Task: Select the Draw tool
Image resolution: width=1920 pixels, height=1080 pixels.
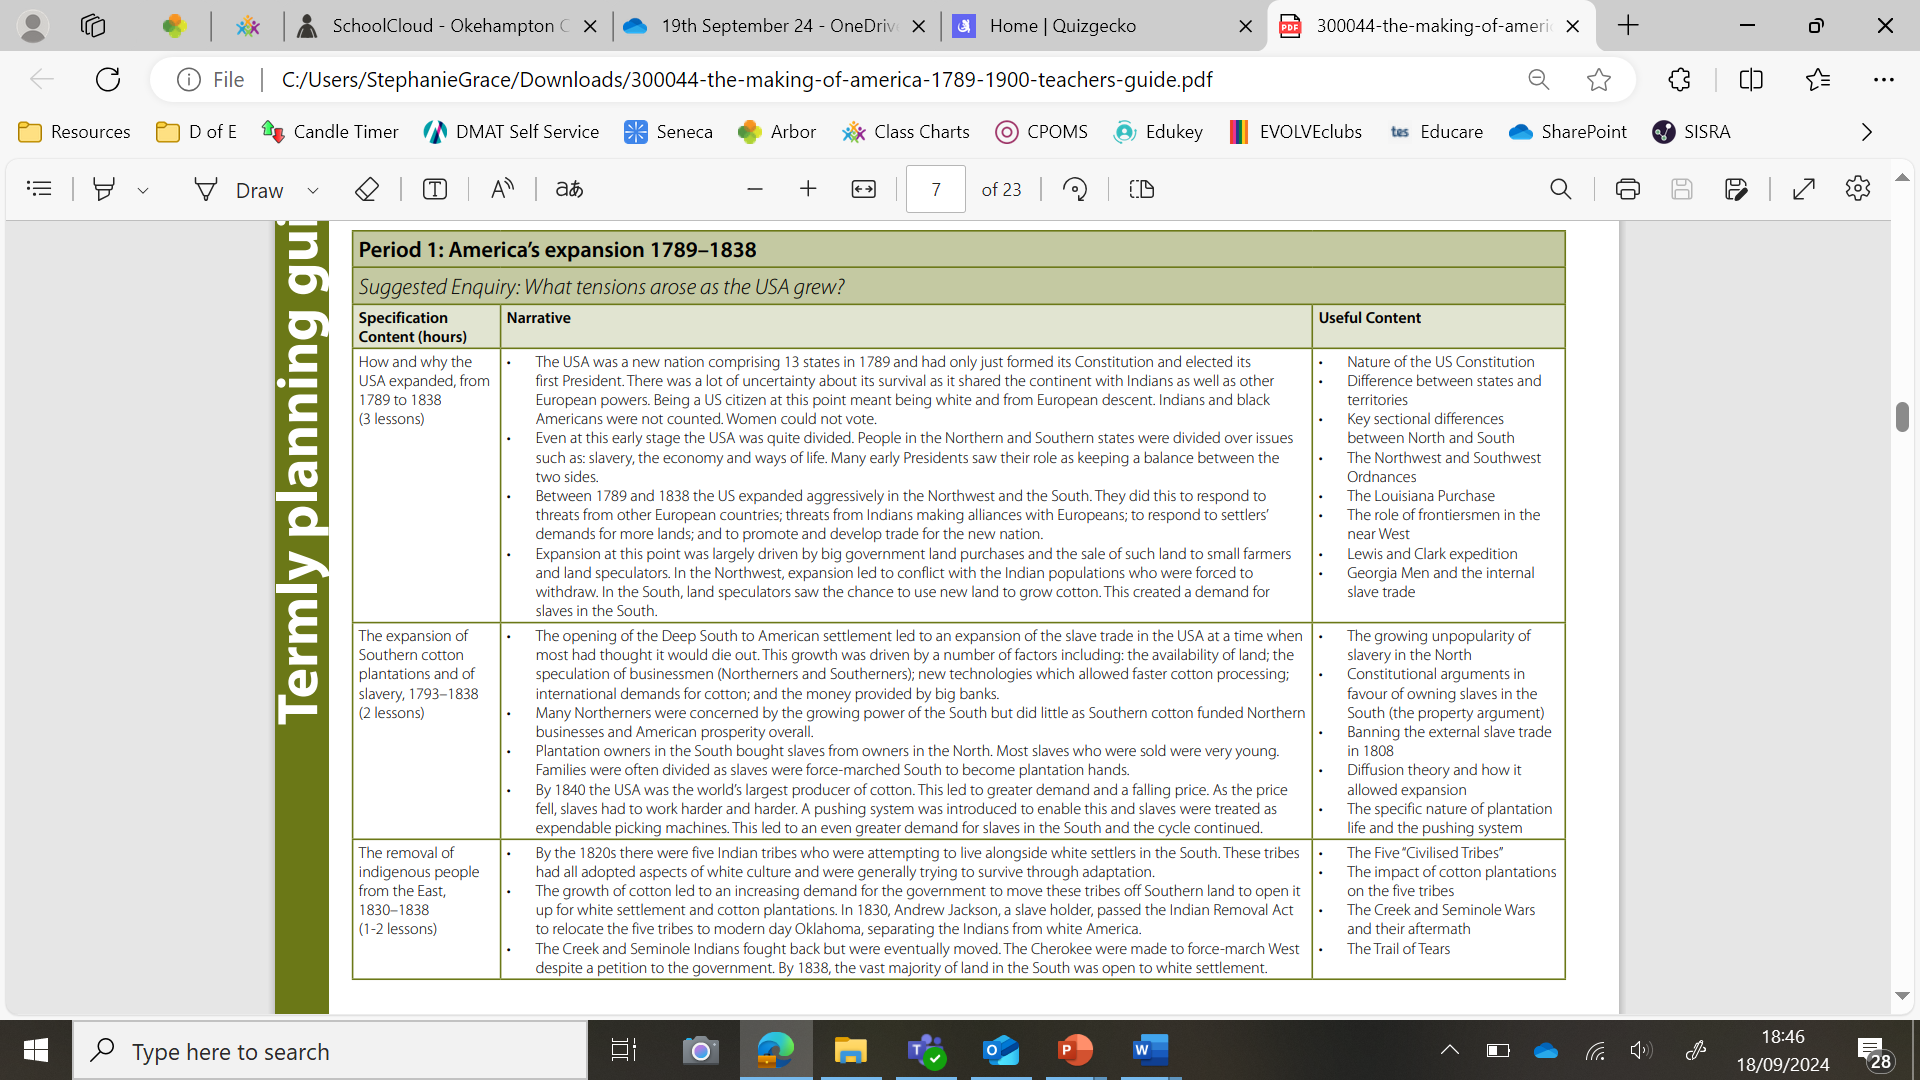Action: 238,189
